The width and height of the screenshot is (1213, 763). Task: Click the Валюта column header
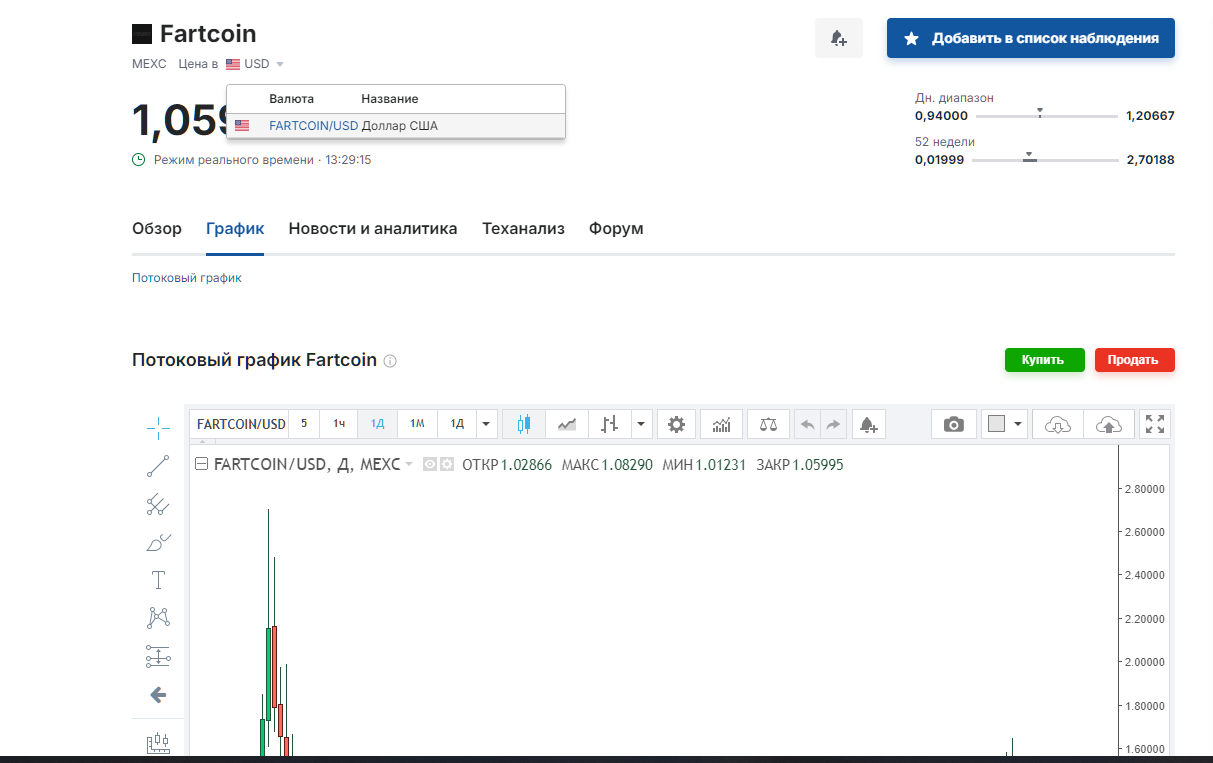pyautogui.click(x=291, y=99)
